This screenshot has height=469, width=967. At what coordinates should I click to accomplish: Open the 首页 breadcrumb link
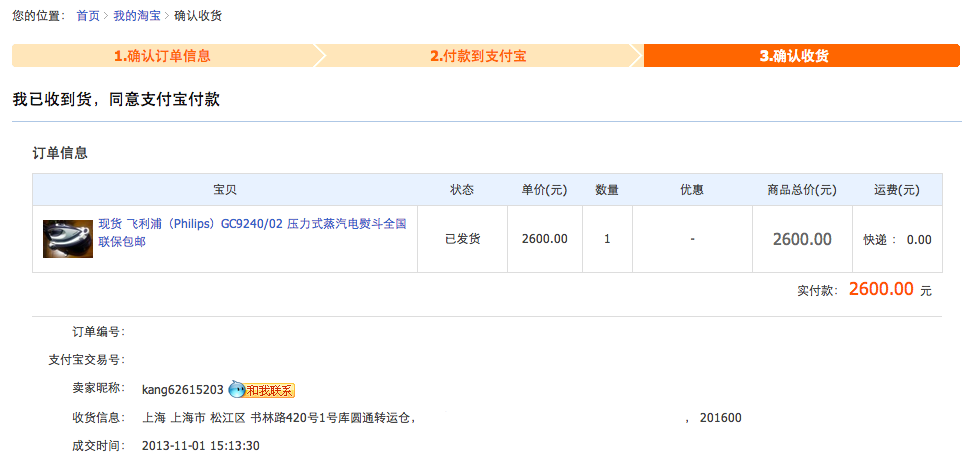pos(88,16)
